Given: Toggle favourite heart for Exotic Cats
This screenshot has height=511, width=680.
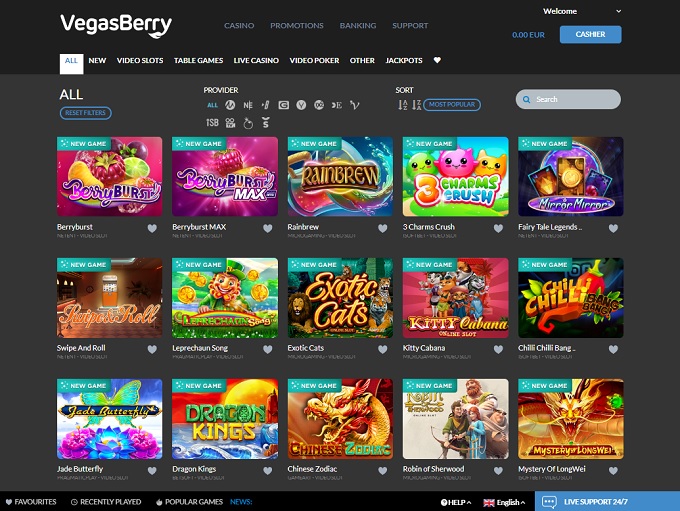Looking at the screenshot, I should [382, 349].
